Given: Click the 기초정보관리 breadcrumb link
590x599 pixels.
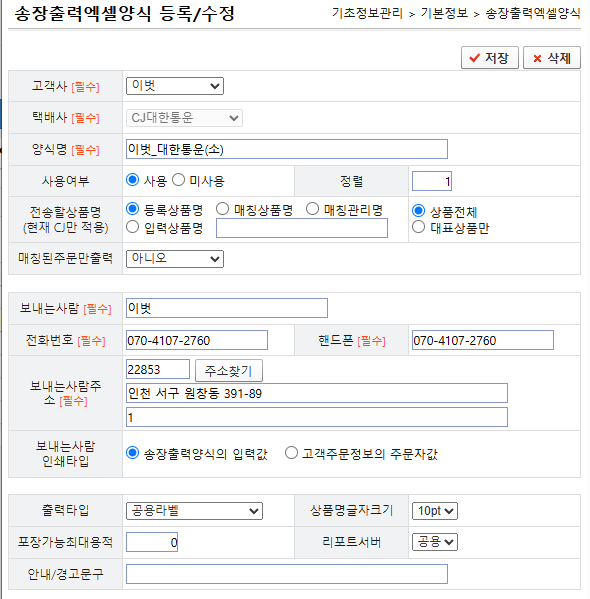Looking at the screenshot, I should [367, 13].
